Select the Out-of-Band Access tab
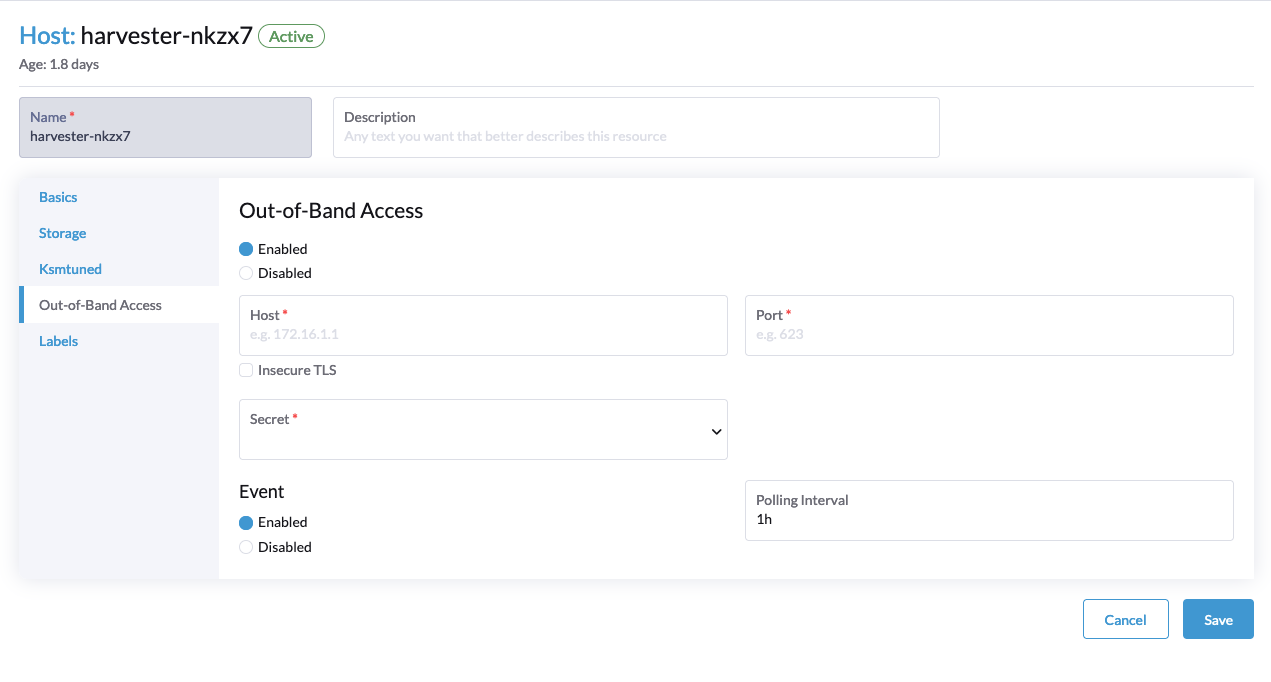Image resolution: width=1271 pixels, height=682 pixels. [101, 304]
